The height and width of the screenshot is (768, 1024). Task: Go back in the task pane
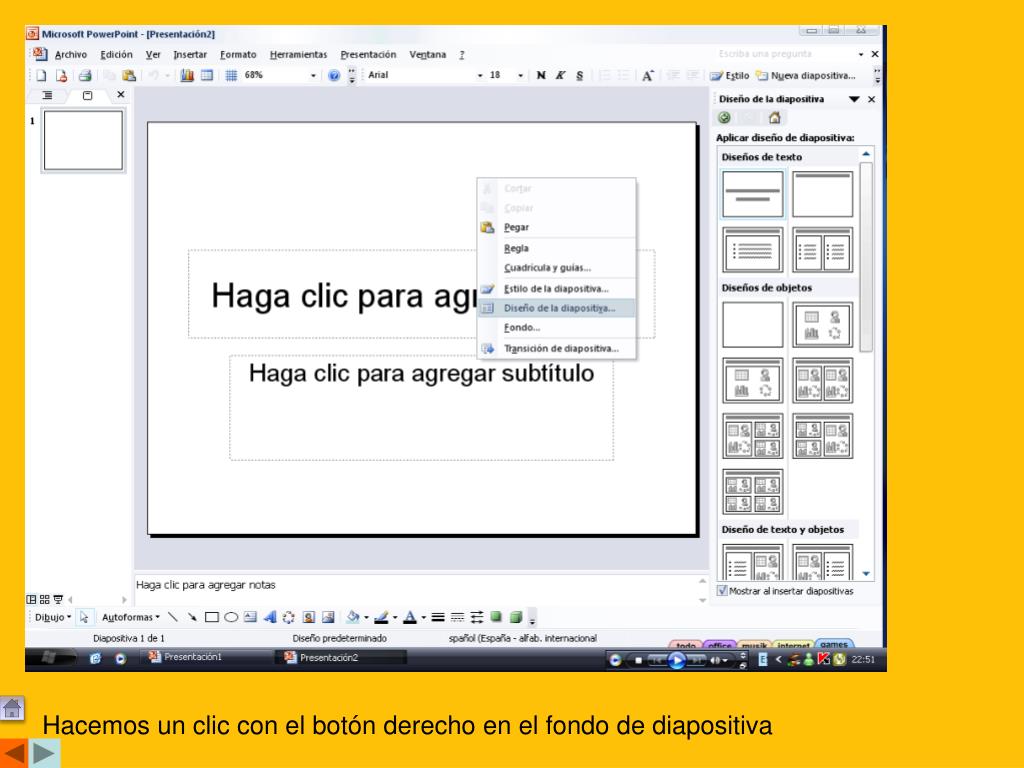724,118
